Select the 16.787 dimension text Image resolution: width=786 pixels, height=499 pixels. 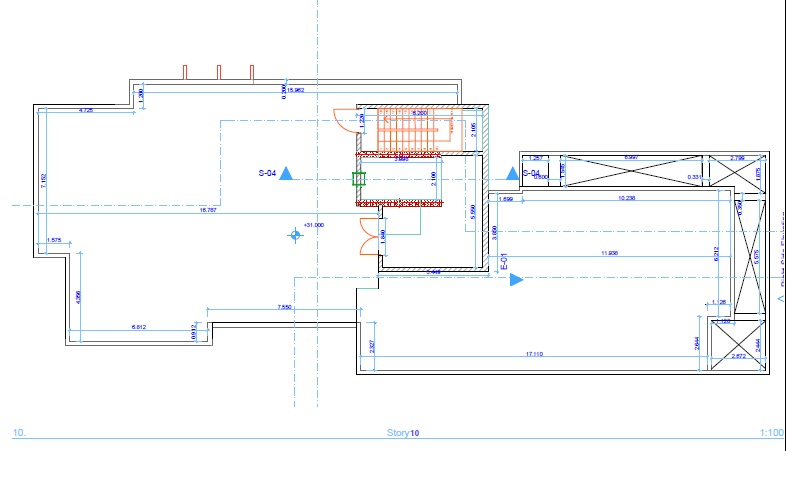pyautogui.click(x=208, y=211)
